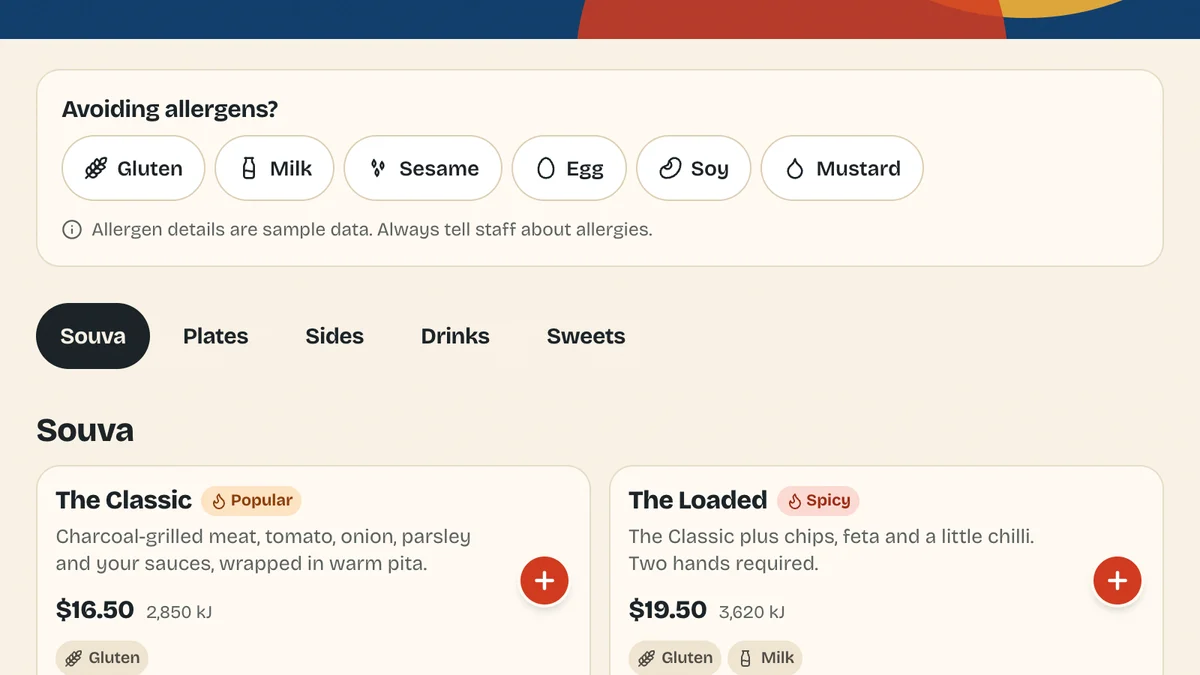Open the Drinks category tab
This screenshot has height=675, width=1200.
(x=455, y=336)
